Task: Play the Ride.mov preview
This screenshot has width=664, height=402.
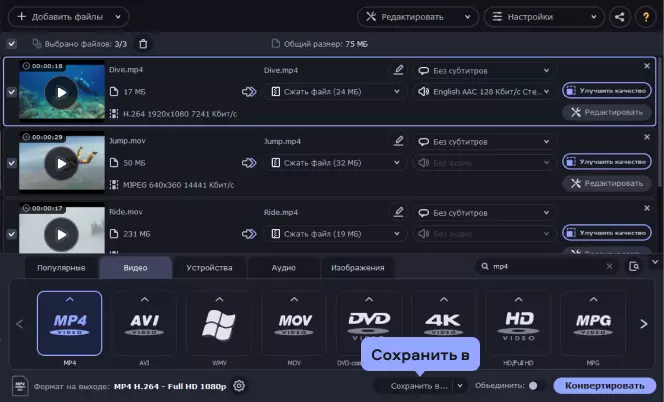Action: (61, 235)
